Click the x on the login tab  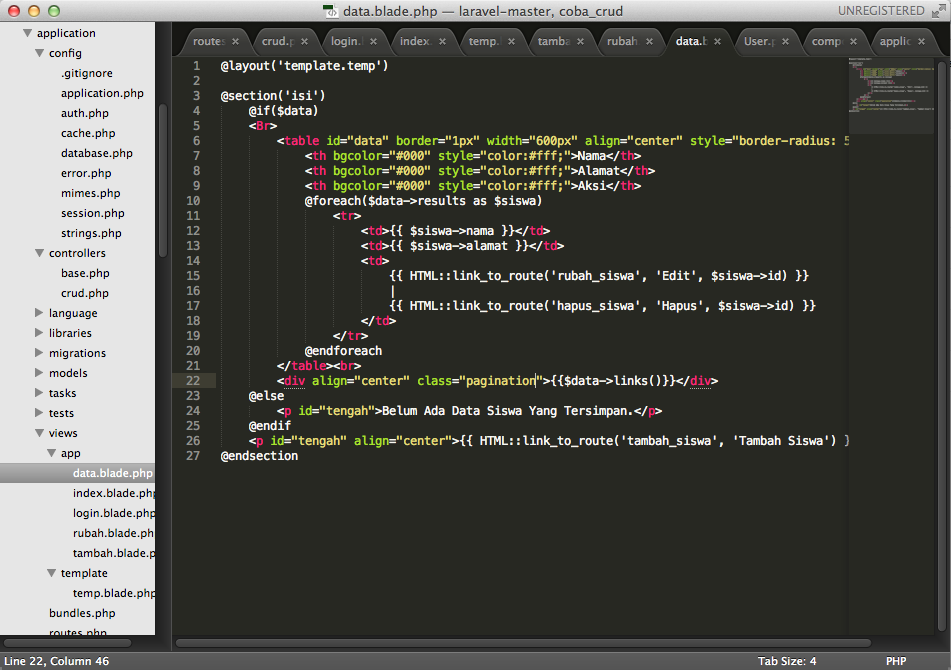373,42
